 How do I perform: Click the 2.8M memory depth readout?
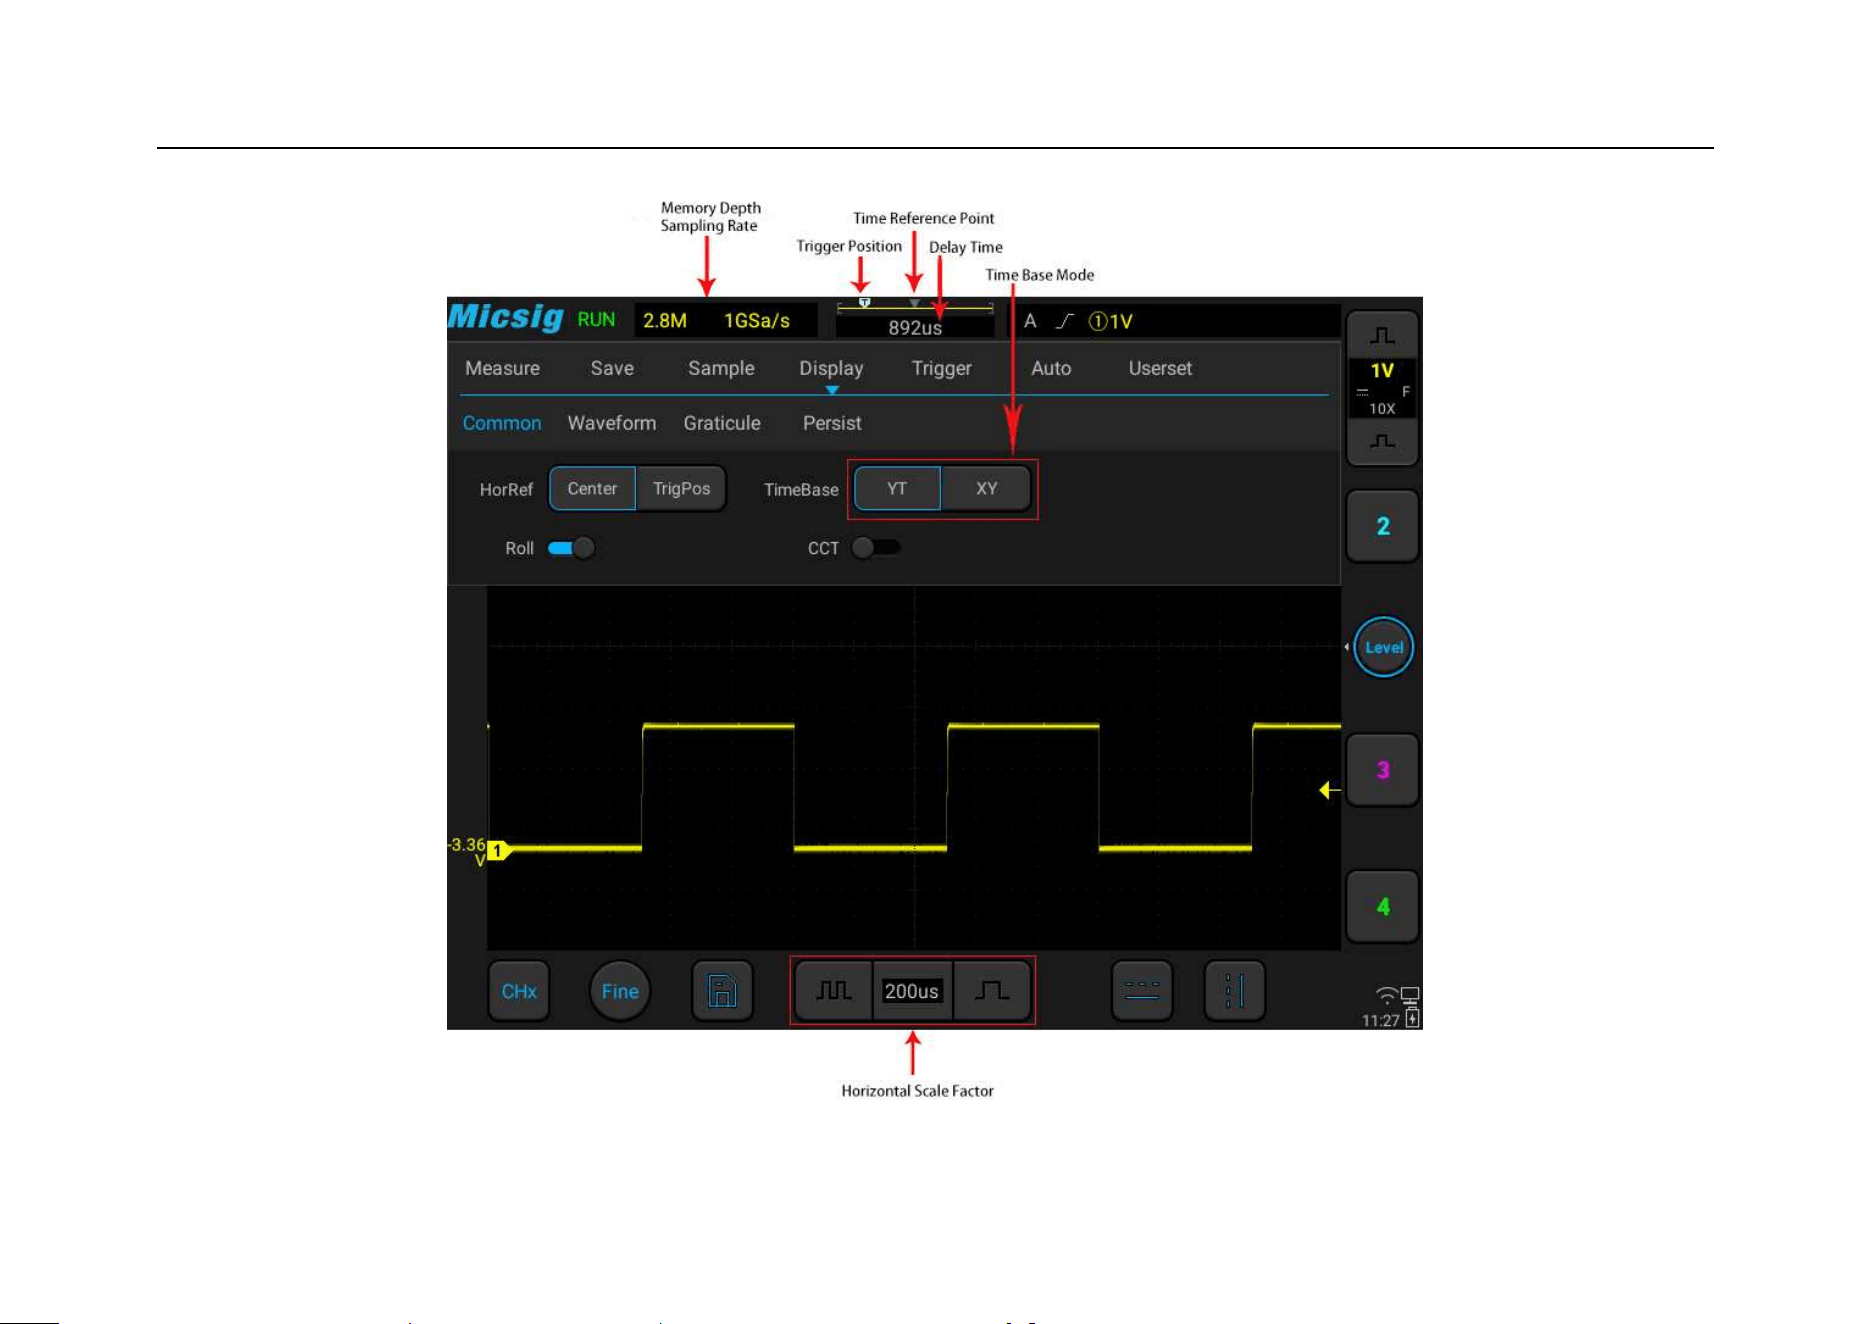point(665,321)
